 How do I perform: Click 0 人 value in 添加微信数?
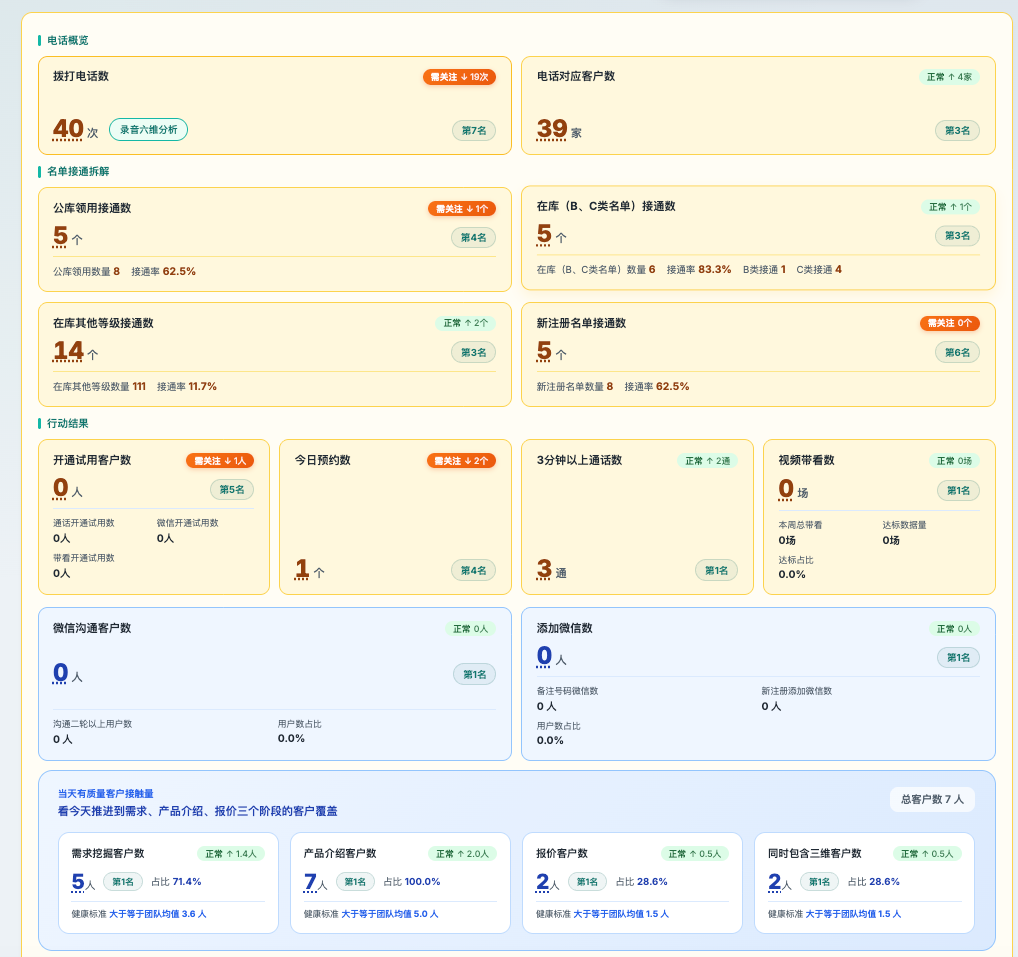(x=551, y=656)
